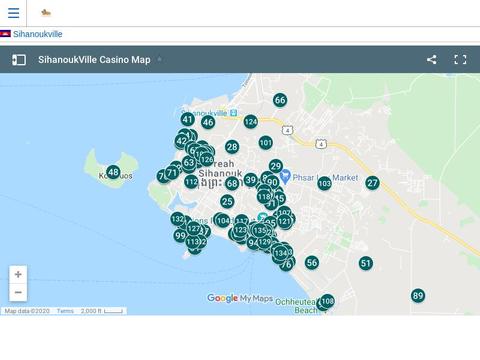Screen dimensions: 480x360
Task: Click the Cambodia flag icon
Action: click(5, 34)
